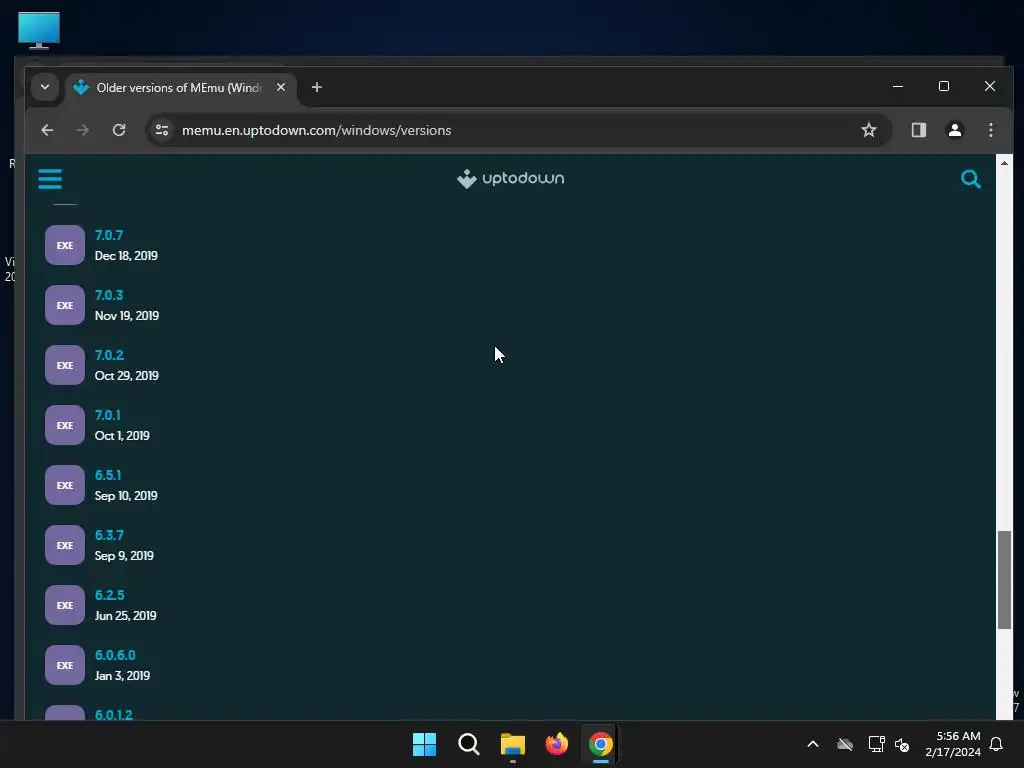This screenshot has height=768, width=1024.
Task: Click the OneDrive tray icon
Action: [x=845, y=744]
